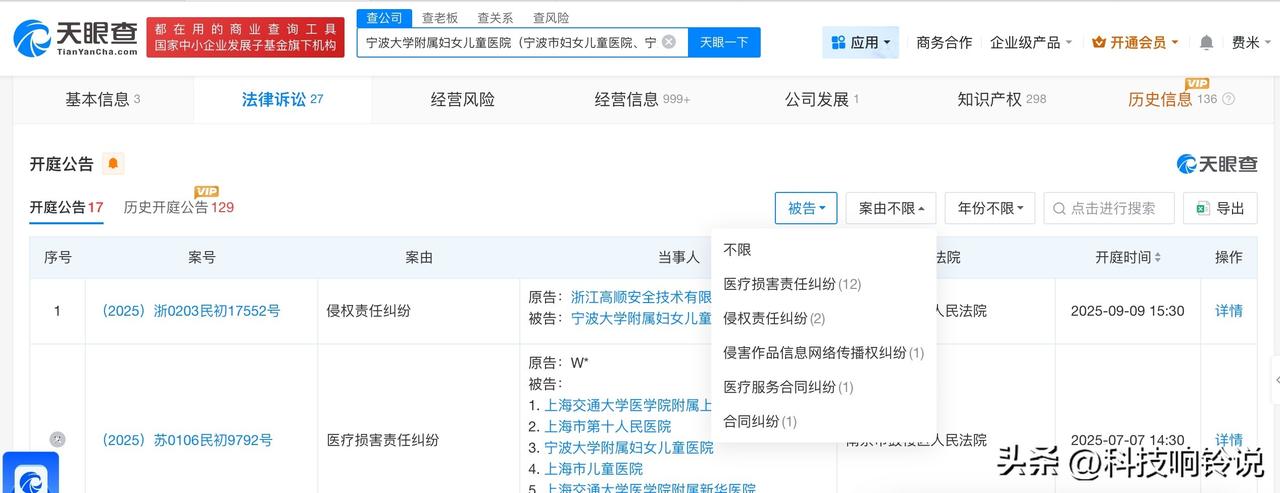Click the floating app icon at bottom left
This screenshot has width=1280, height=493.
tap(31, 473)
